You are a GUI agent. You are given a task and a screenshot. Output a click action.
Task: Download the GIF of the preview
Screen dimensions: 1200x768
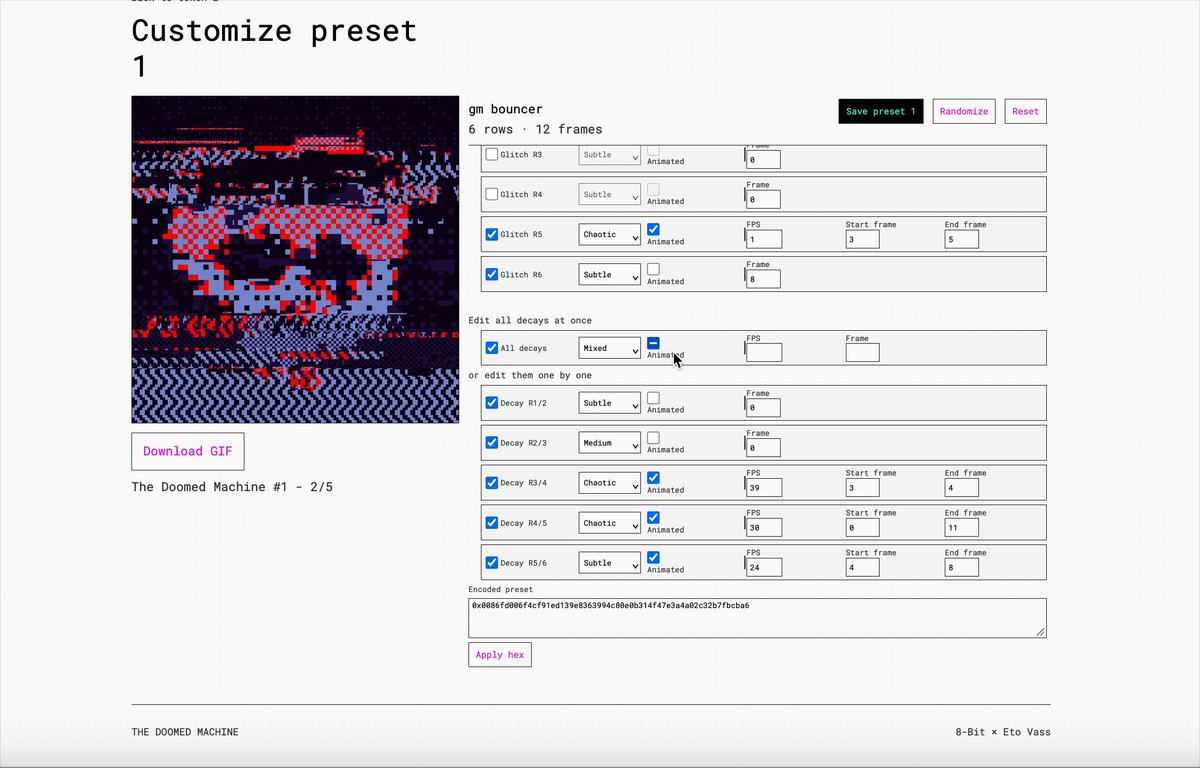coord(187,451)
